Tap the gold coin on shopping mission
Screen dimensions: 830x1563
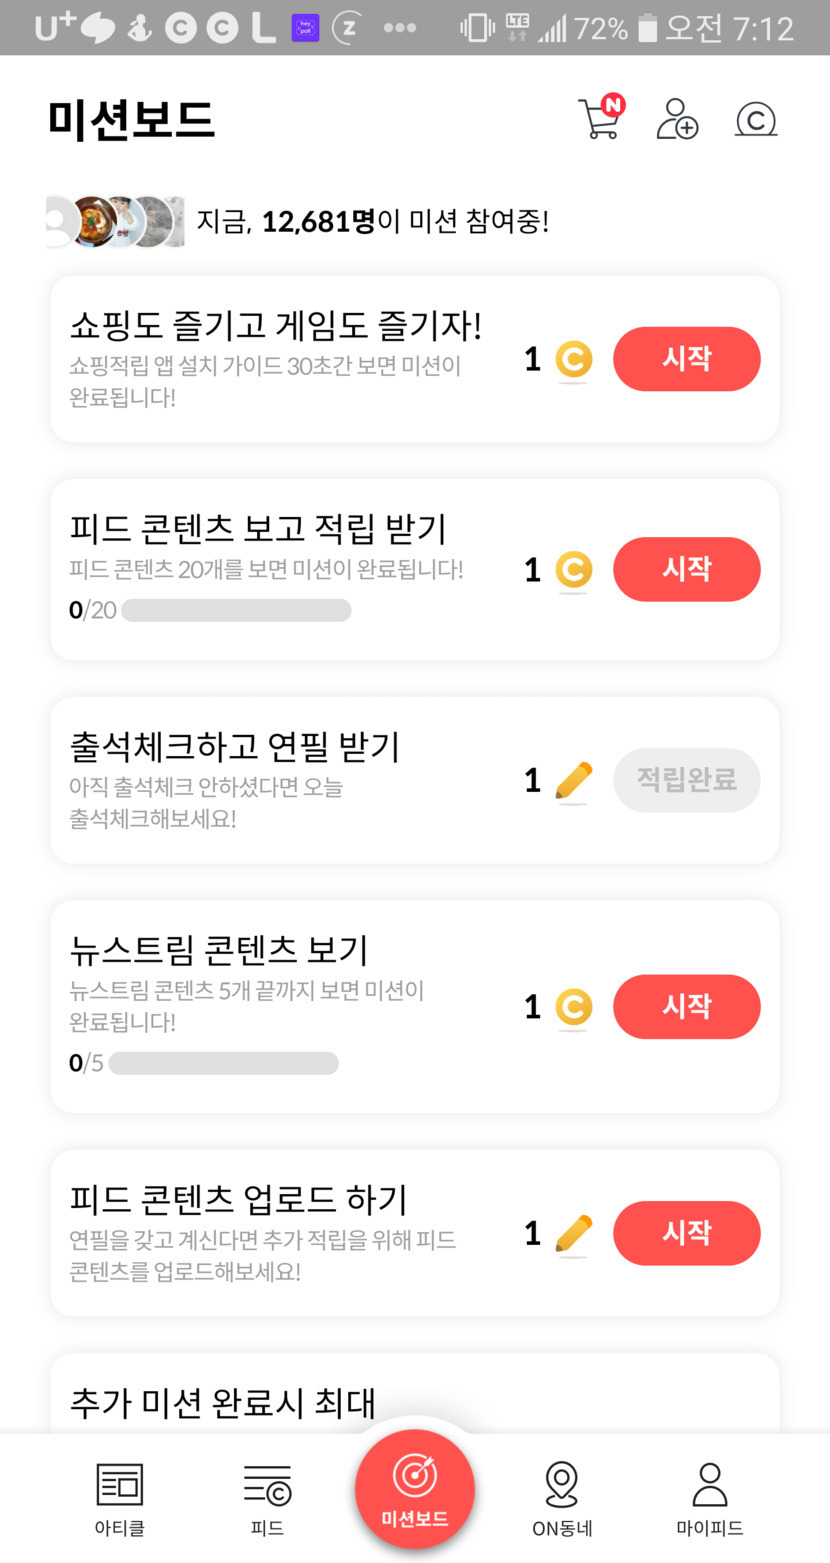573,360
